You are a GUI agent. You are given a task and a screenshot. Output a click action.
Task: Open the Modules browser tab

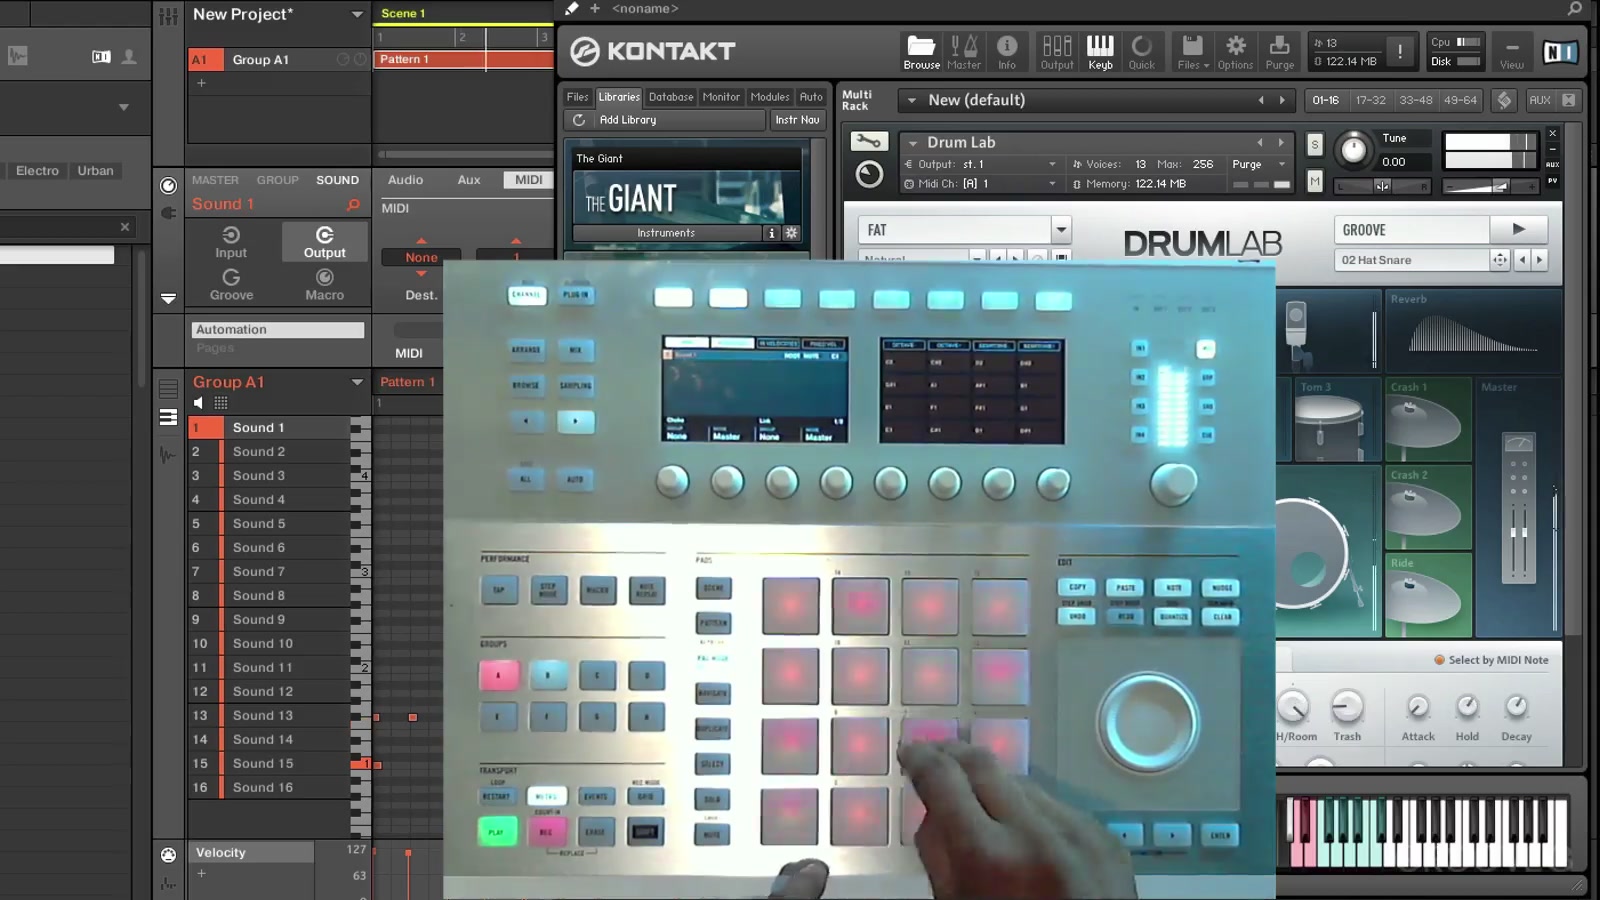pos(770,97)
